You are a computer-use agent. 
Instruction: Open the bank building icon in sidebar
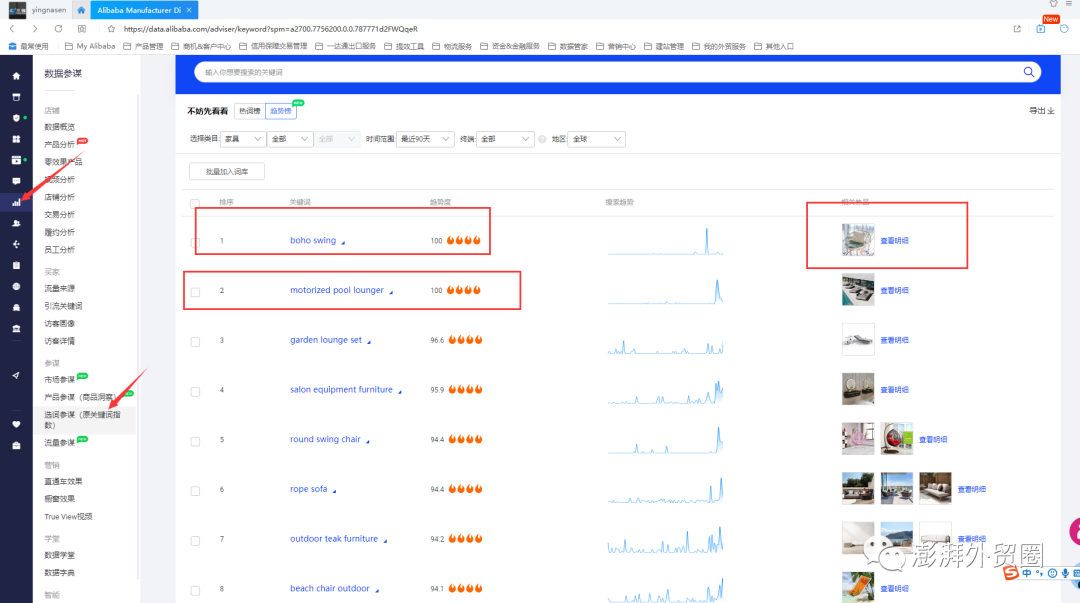click(16, 329)
